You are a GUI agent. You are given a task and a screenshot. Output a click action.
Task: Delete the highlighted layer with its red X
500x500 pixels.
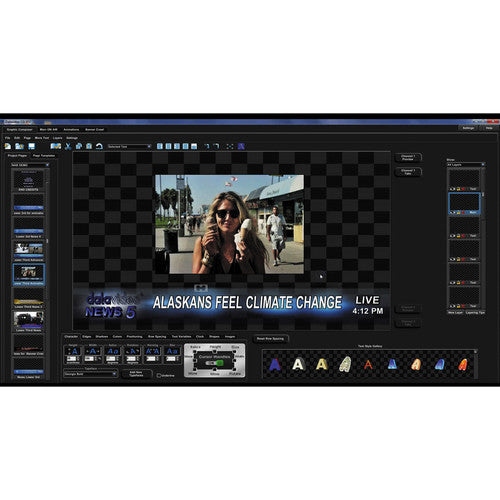pos(464,212)
